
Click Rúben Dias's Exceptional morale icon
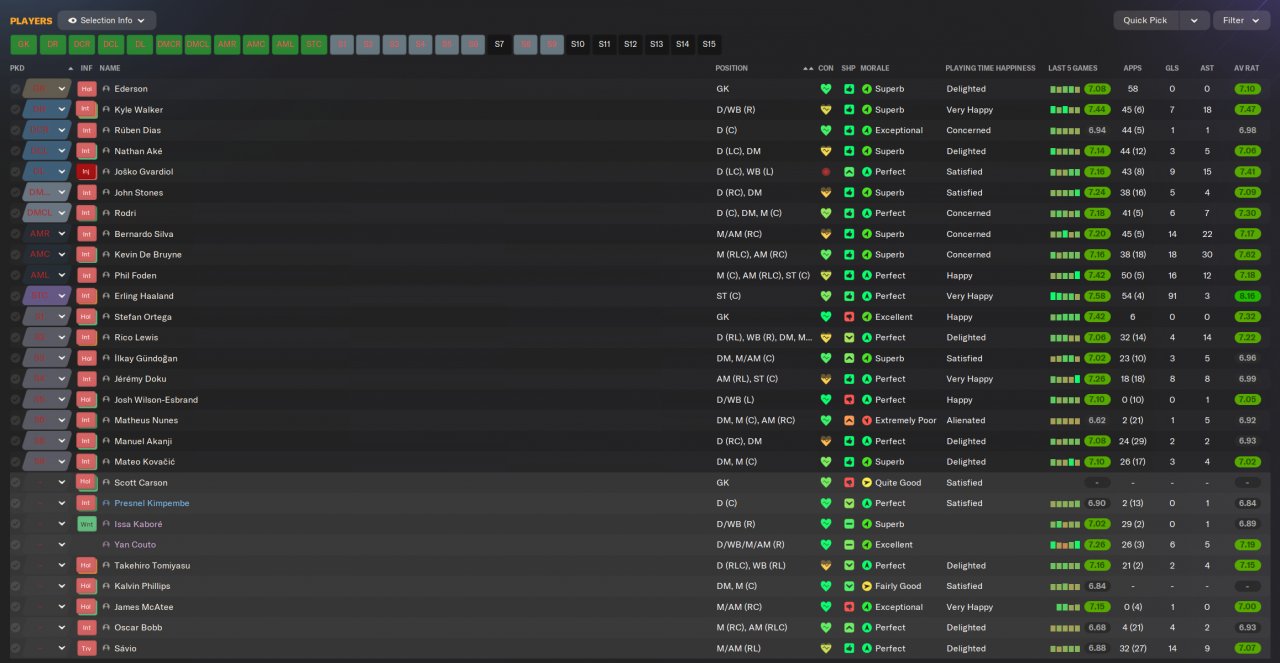pos(867,130)
